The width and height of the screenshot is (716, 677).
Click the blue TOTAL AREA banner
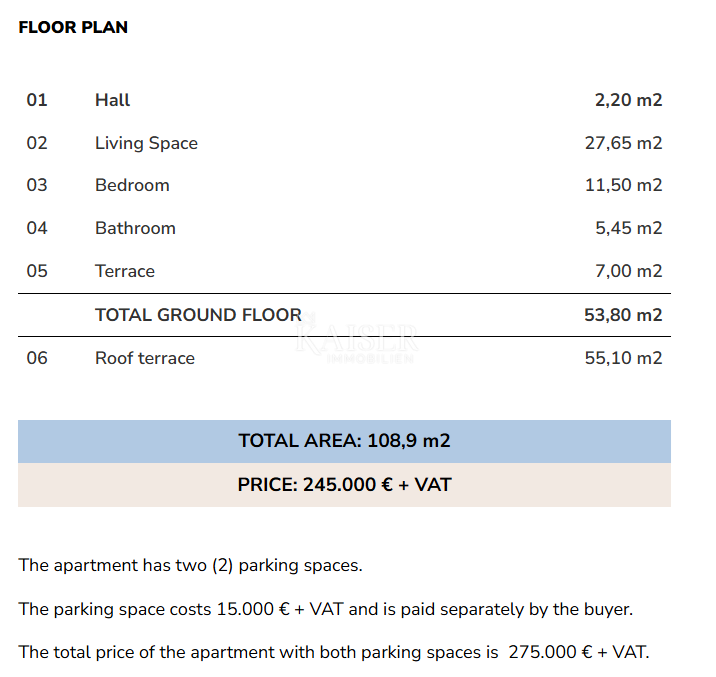[344, 441]
